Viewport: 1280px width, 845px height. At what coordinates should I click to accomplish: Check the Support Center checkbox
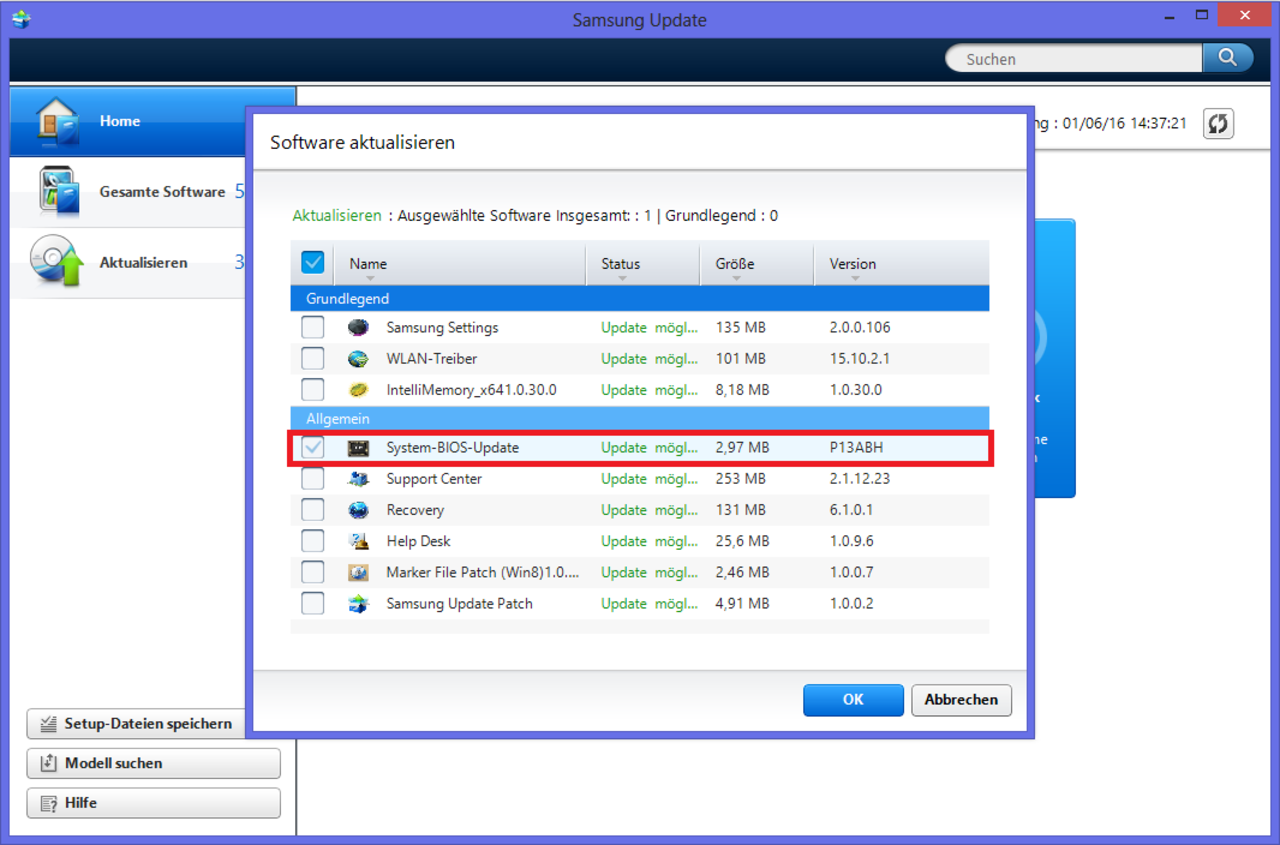coord(313,479)
